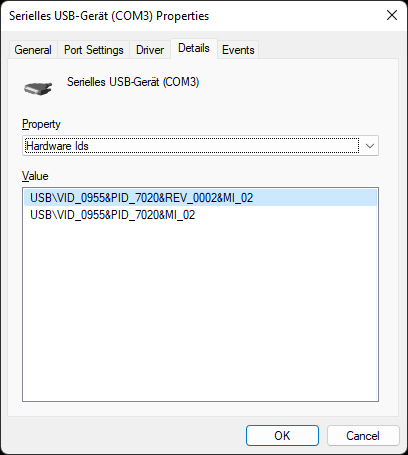This screenshot has height=455, width=408.
Task: Confirm with the OK button
Action: coord(282,435)
